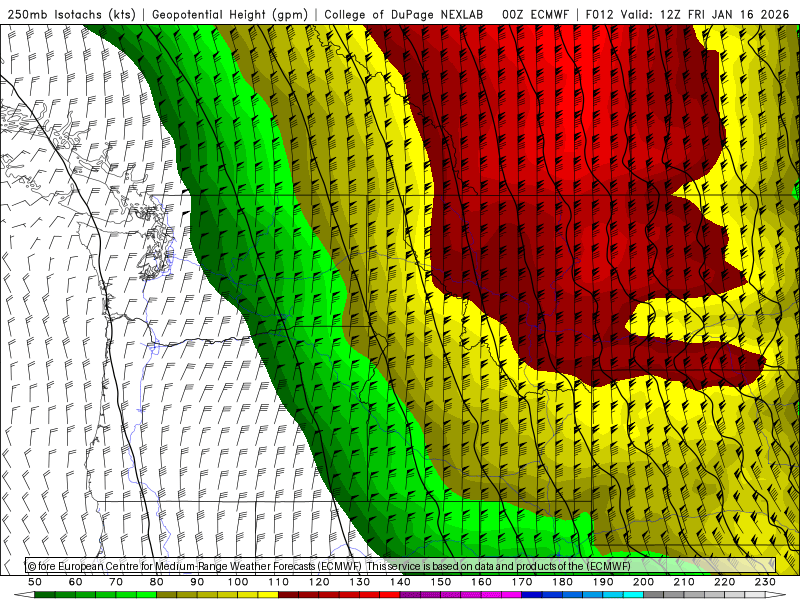Click the '170' legend value
This screenshot has width=800, height=600.
coord(522,582)
